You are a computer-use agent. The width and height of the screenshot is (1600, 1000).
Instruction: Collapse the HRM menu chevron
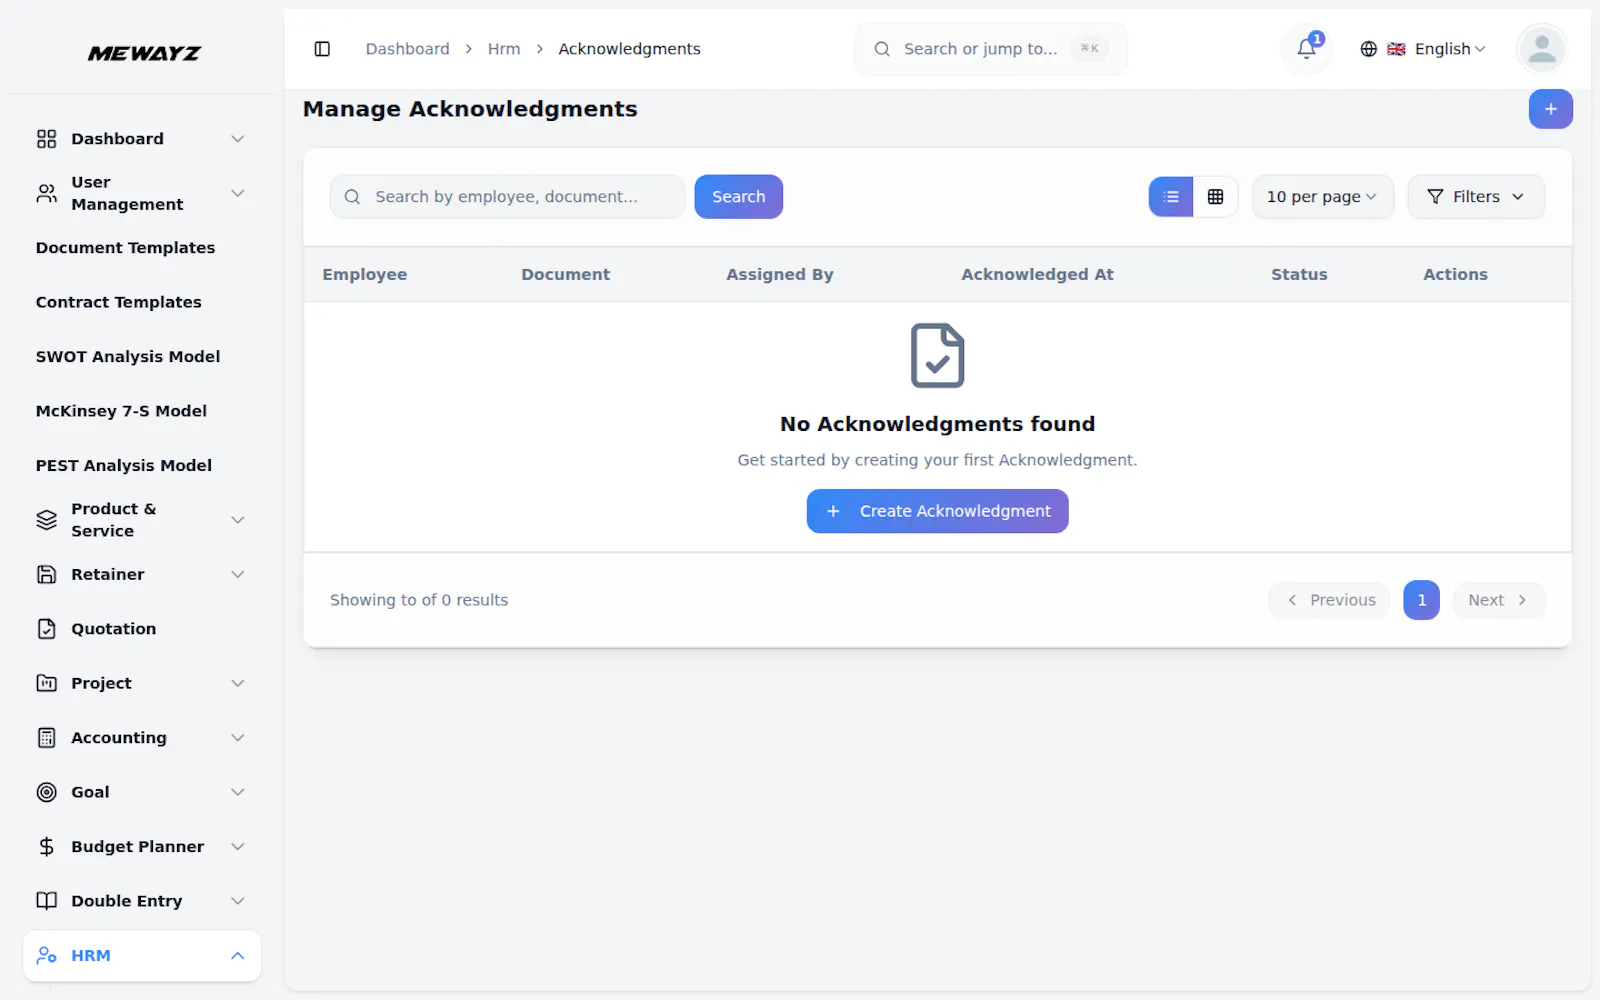(x=238, y=956)
